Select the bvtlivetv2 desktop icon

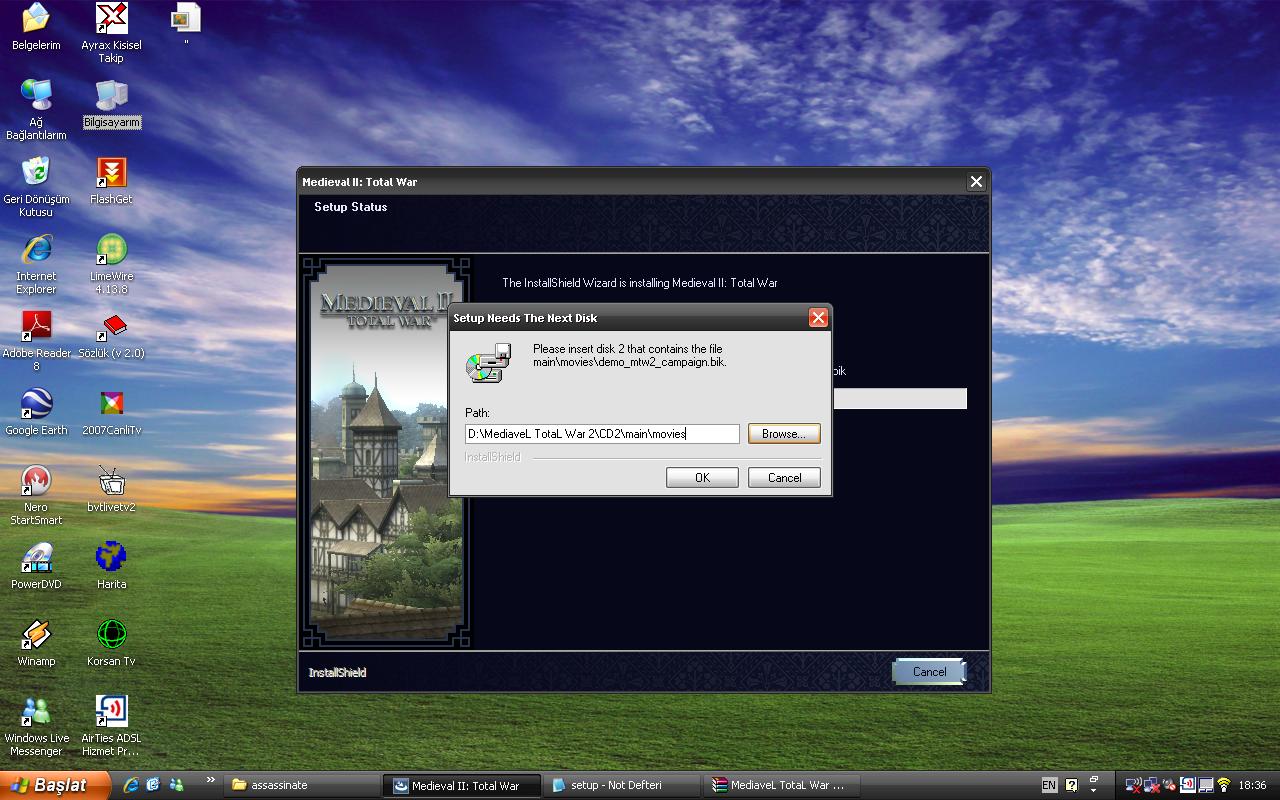pos(111,489)
